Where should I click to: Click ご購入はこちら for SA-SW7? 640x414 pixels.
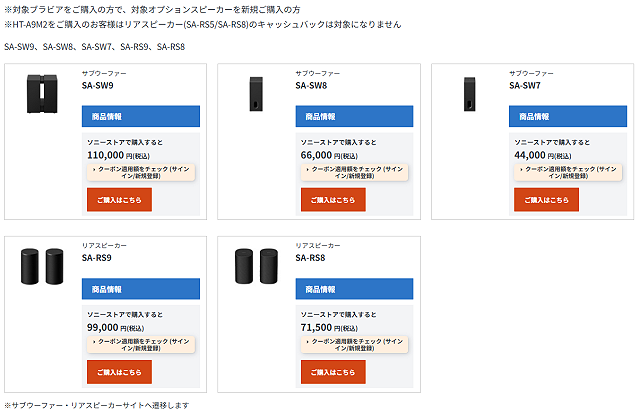(547, 200)
